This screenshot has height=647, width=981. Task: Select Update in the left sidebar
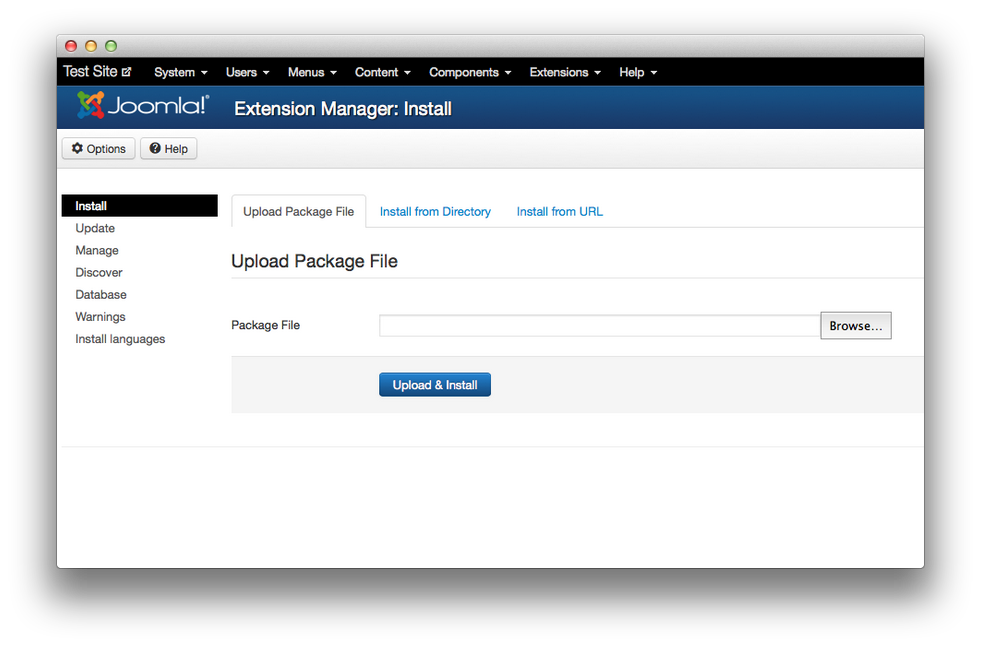pos(95,228)
